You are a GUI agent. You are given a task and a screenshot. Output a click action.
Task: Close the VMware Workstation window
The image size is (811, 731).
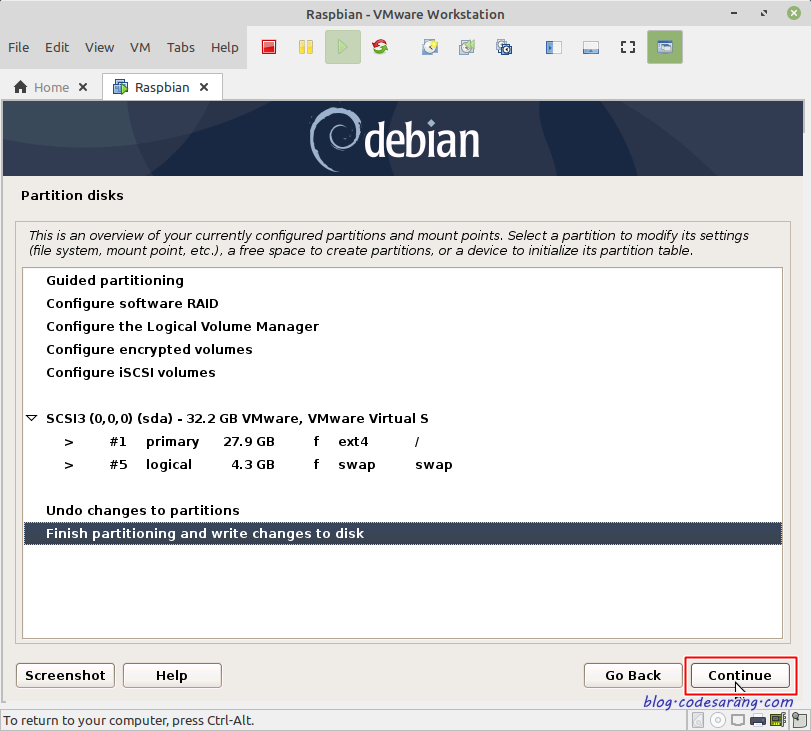click(x=794, y=13)
